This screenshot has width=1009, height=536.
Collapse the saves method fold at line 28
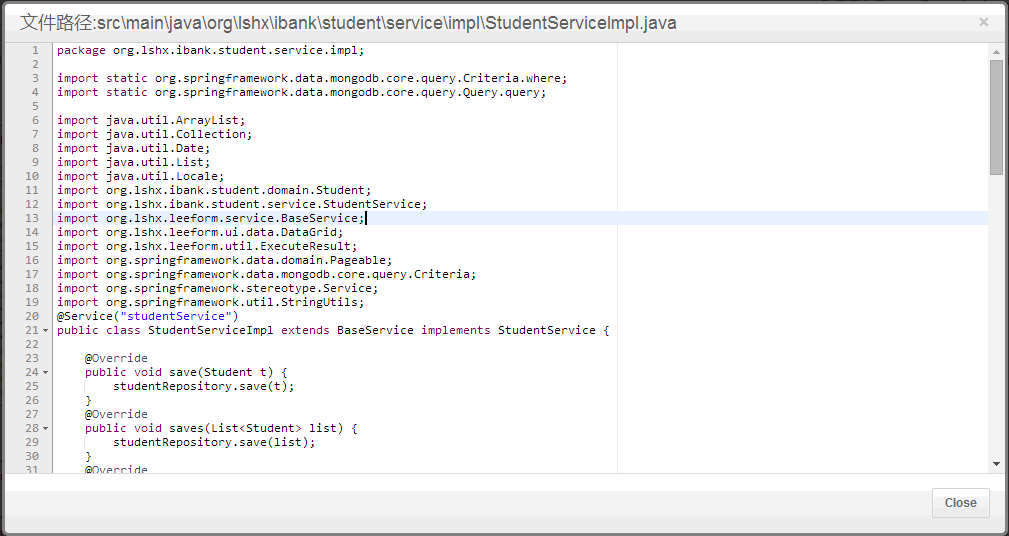46,428
